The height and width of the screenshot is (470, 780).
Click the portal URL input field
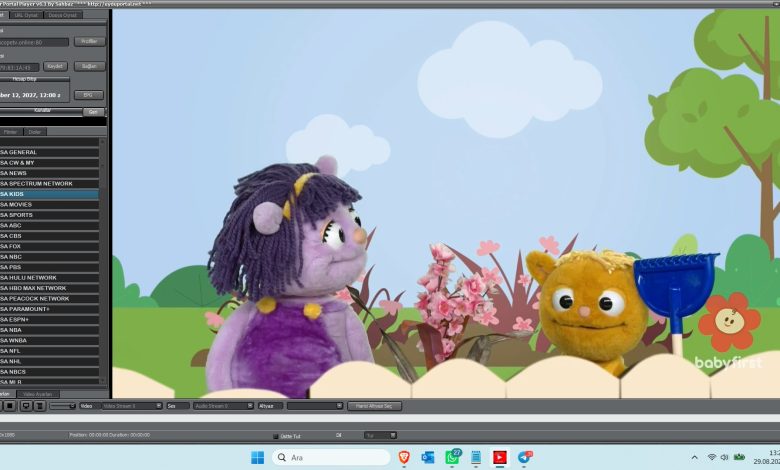[34, 42]
